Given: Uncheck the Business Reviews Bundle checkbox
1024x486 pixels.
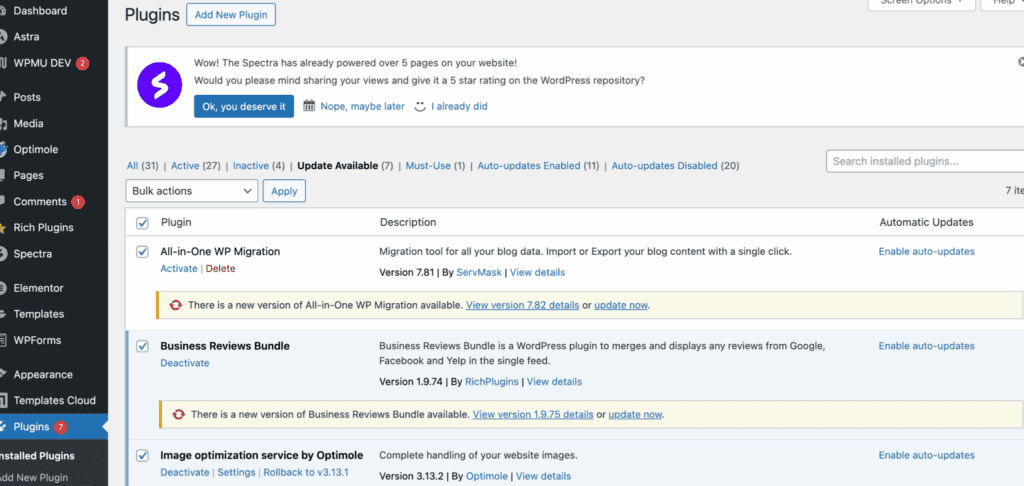Looking at the screenshot, I should point(142,346).
